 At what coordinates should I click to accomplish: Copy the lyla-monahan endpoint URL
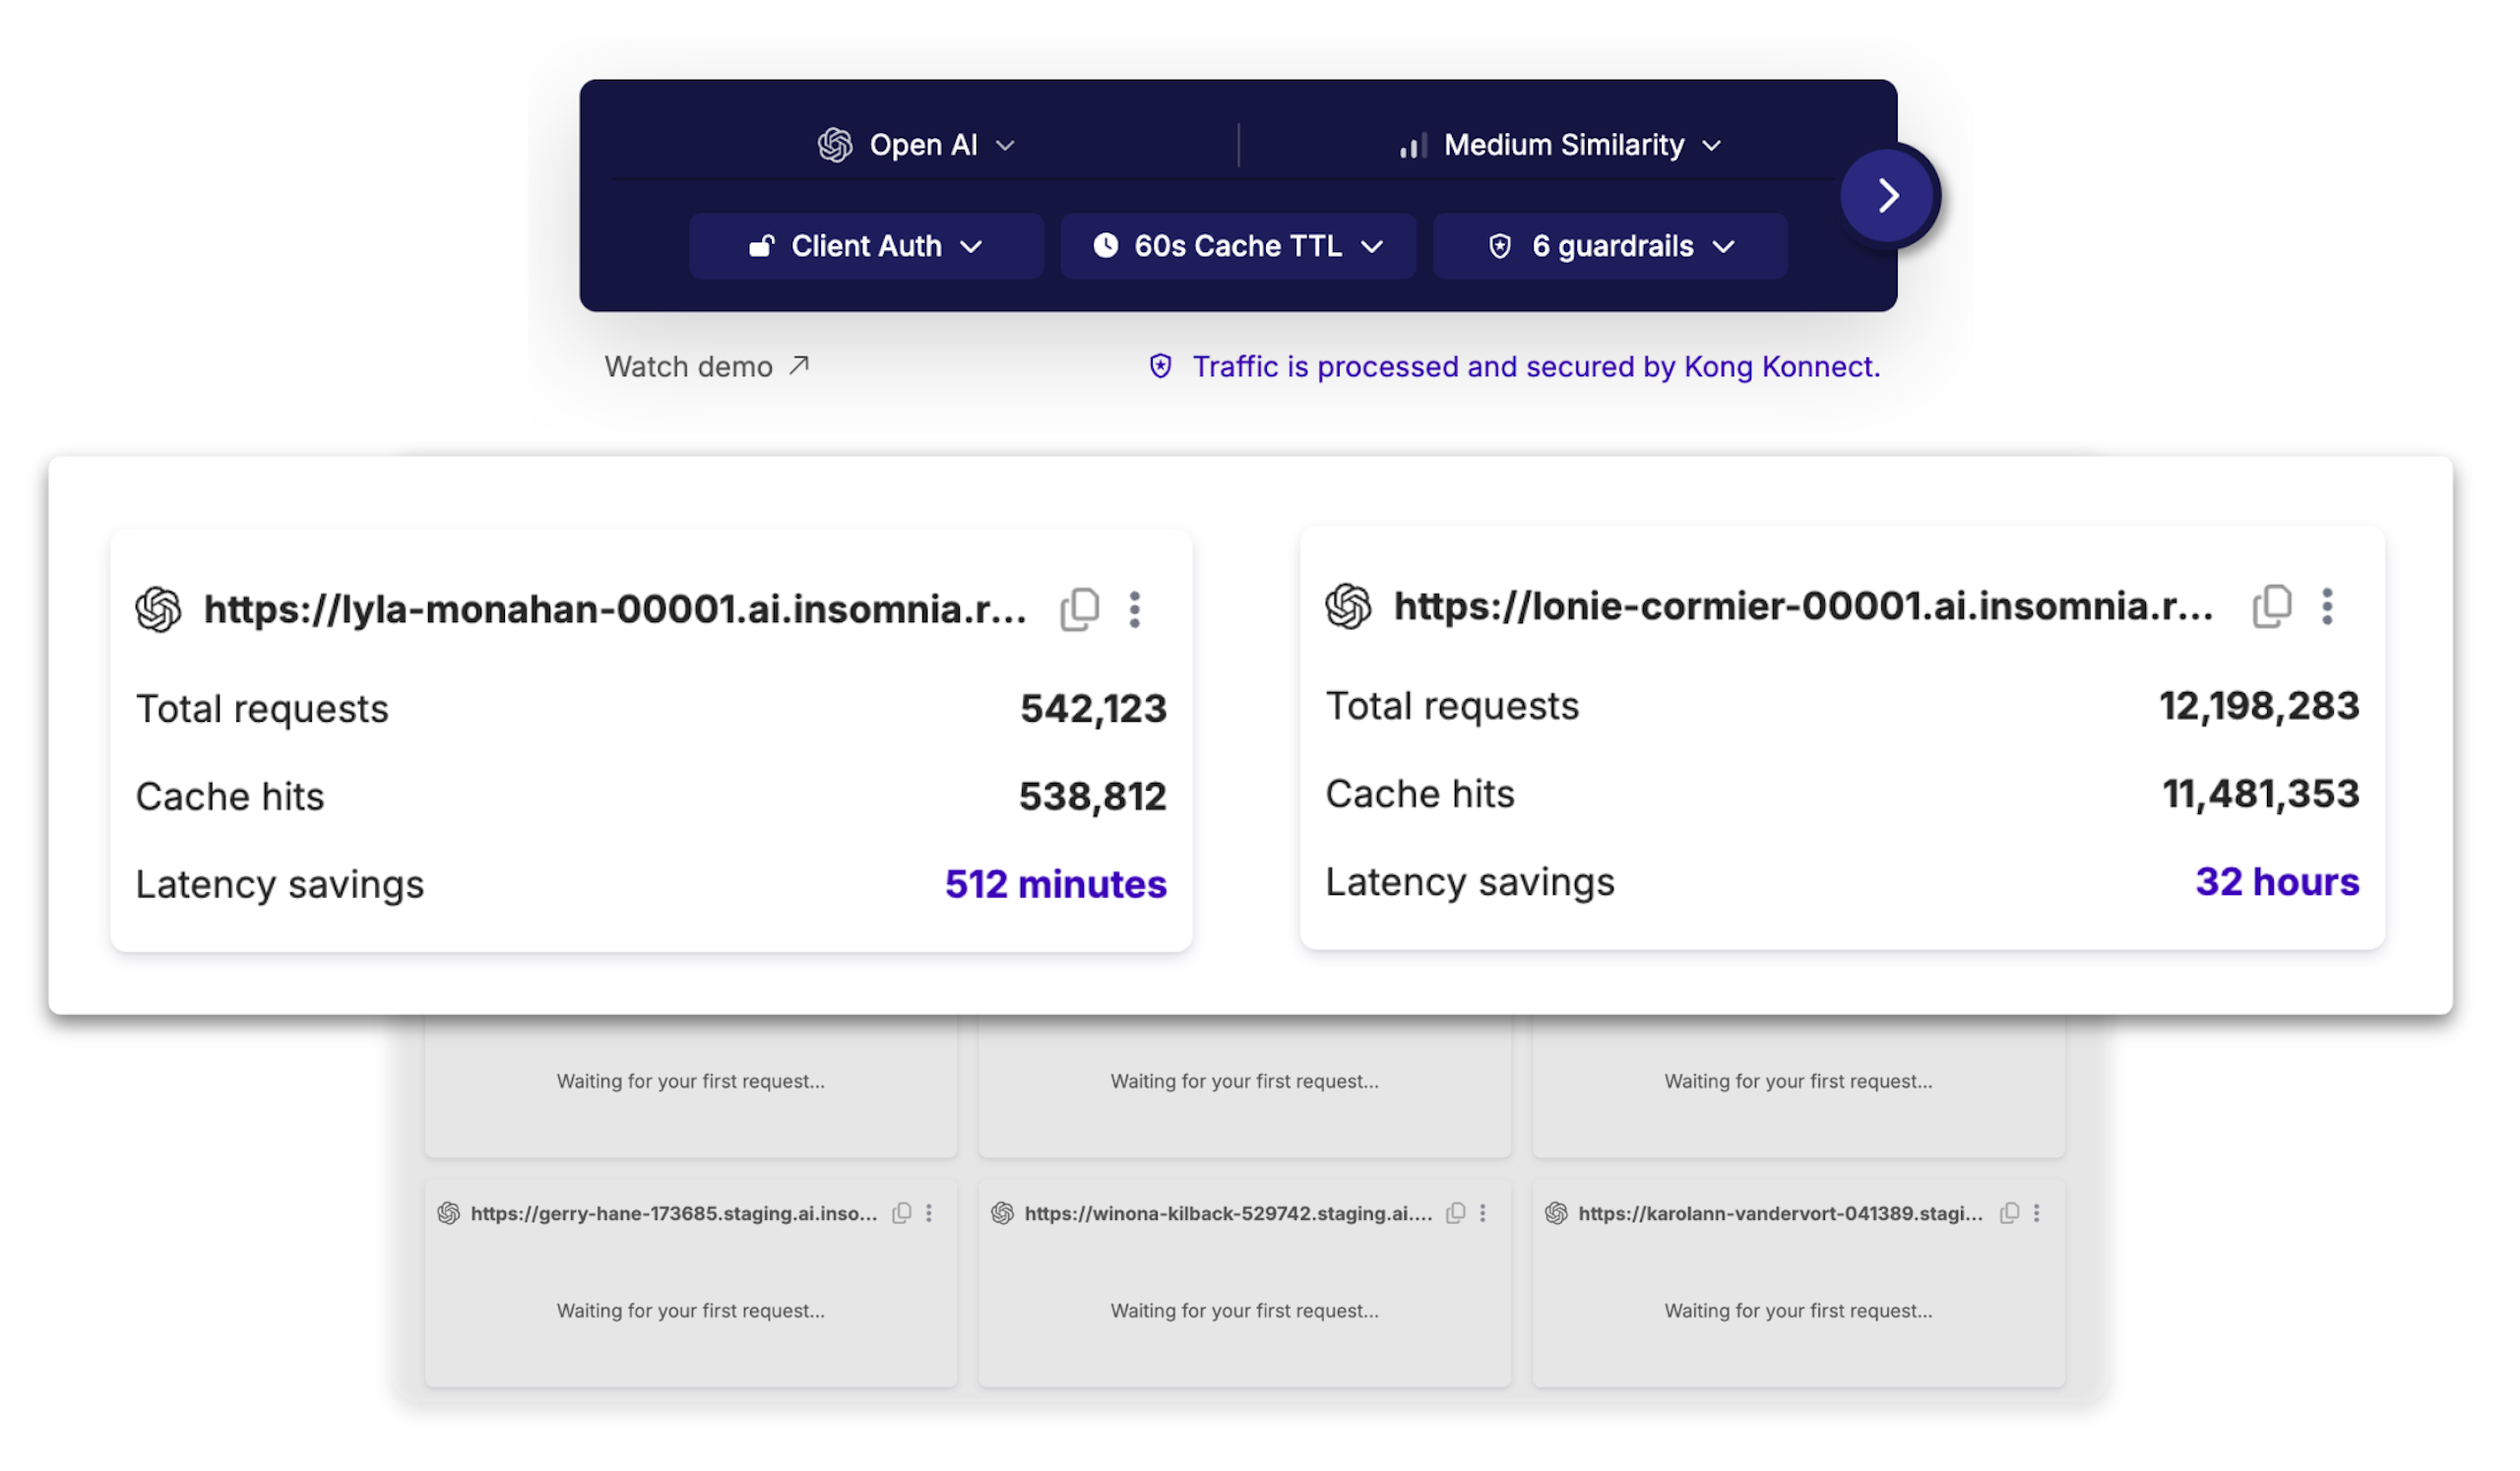(x=1079, y=609)
